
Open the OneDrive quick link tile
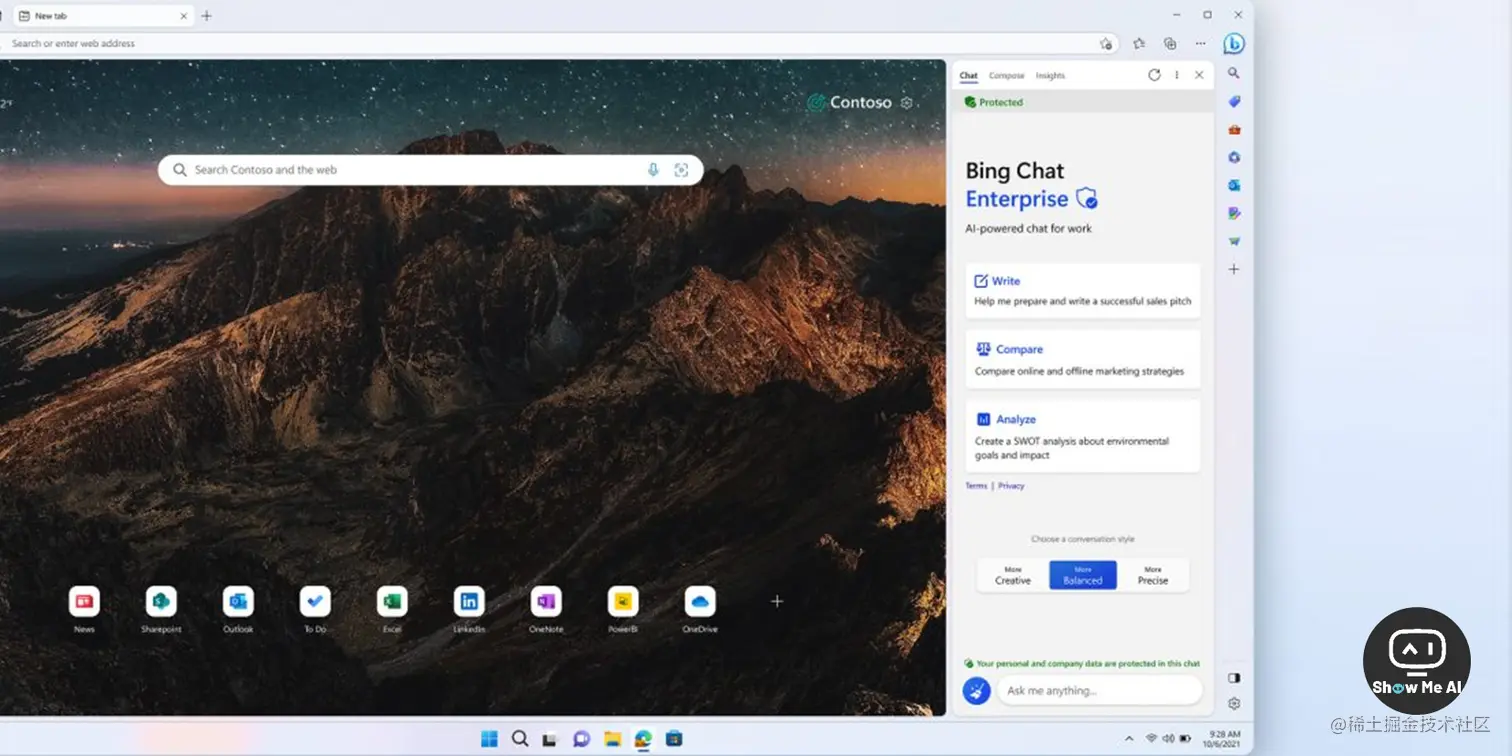click(700, 601)
